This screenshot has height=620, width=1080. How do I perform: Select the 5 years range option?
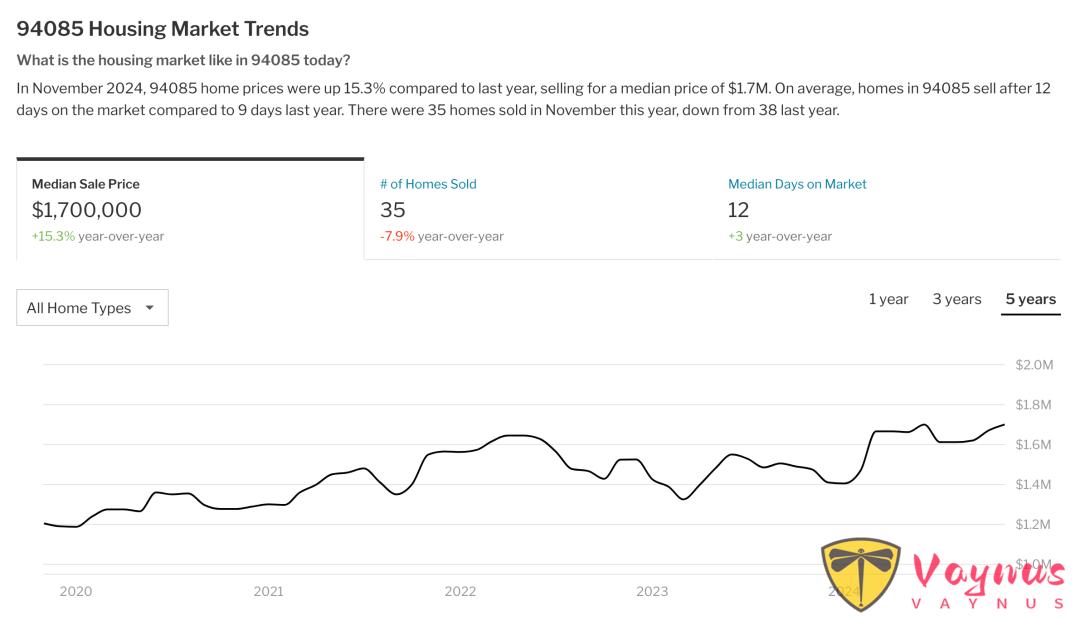pyautogui.click(x=1030, y=299)
